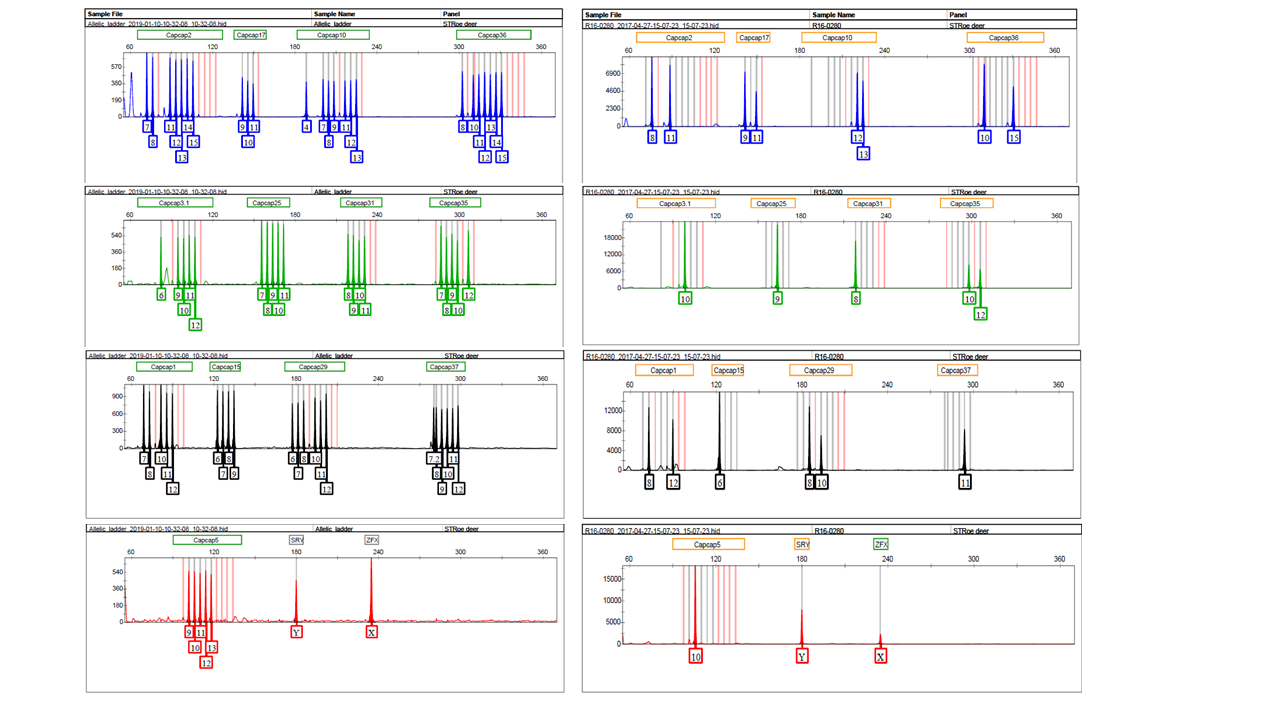Select allele 7.2 label under Capcap37 ladder
1280x720 pixels.
pos(434,459)
